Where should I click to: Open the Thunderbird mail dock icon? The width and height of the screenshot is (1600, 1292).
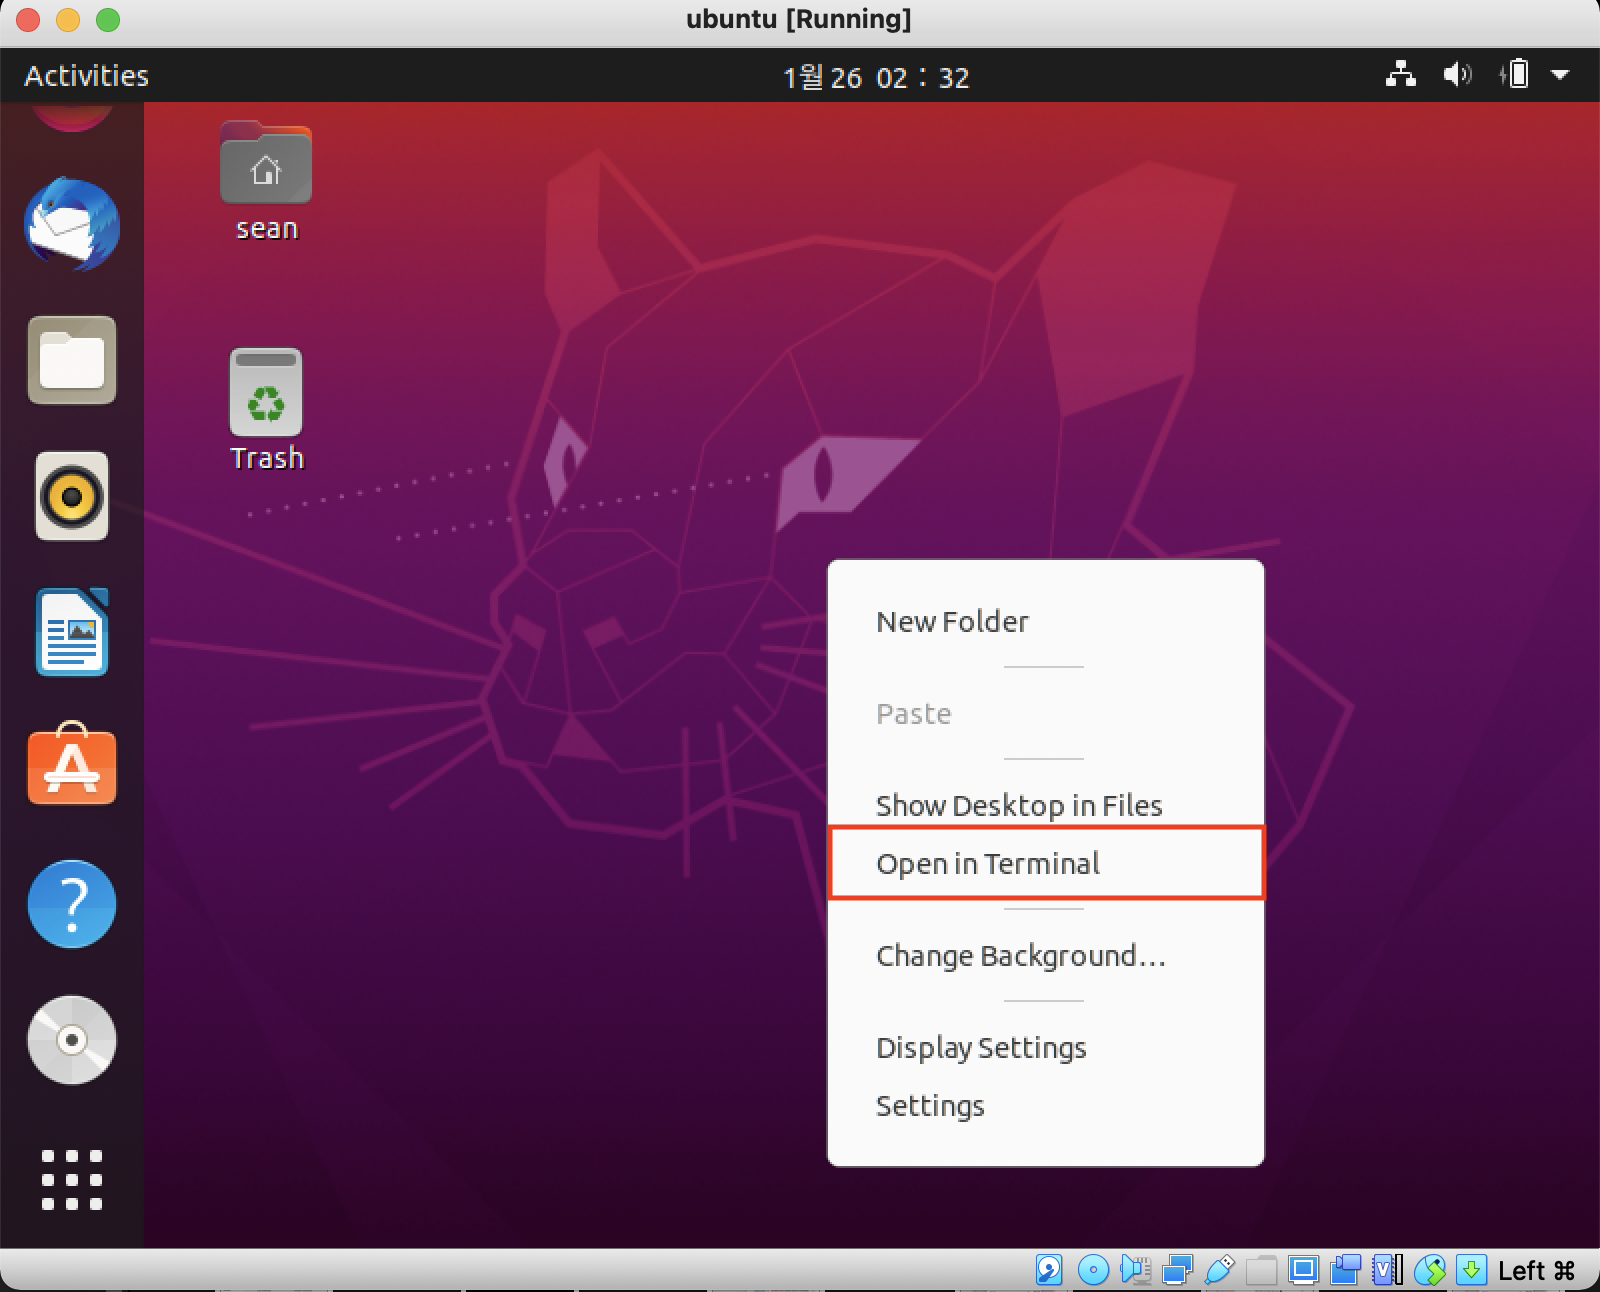[72, 224]
